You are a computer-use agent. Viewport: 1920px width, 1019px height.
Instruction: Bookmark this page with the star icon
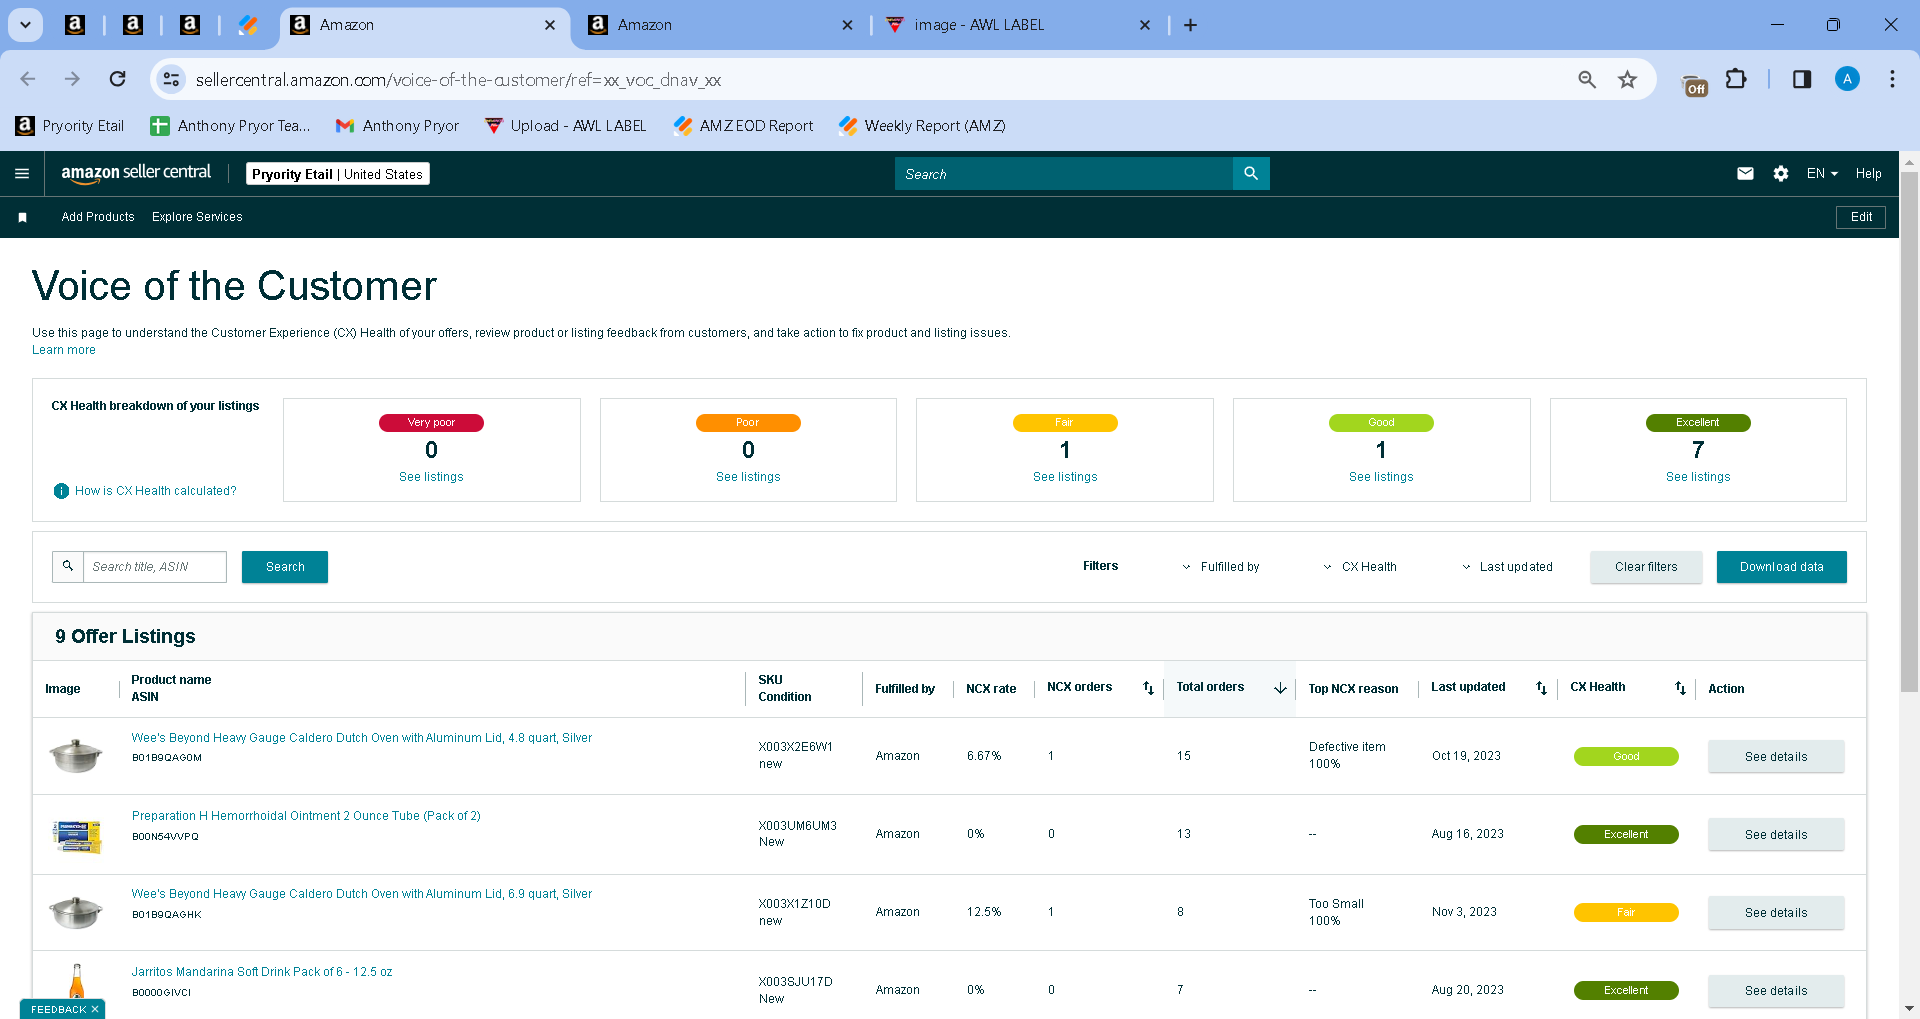click(x=1628, y=79)
